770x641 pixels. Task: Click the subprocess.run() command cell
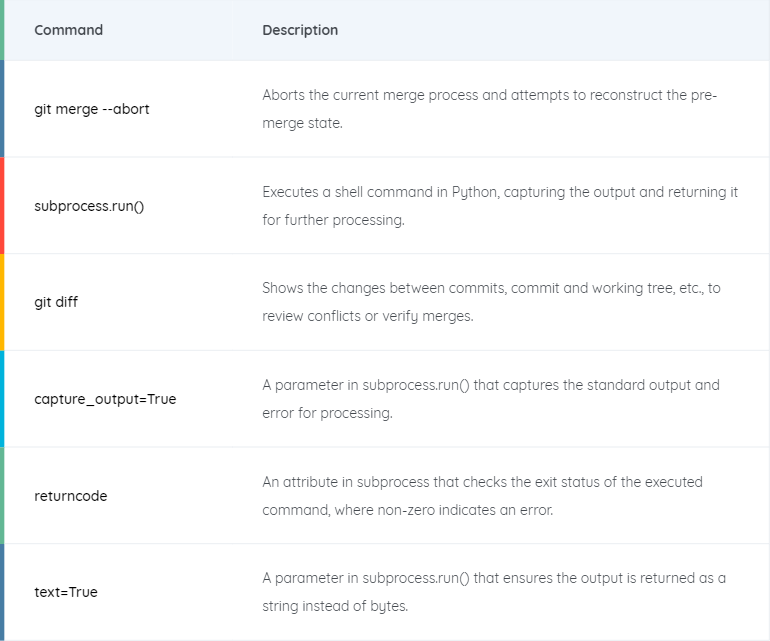tap(89, 206)
